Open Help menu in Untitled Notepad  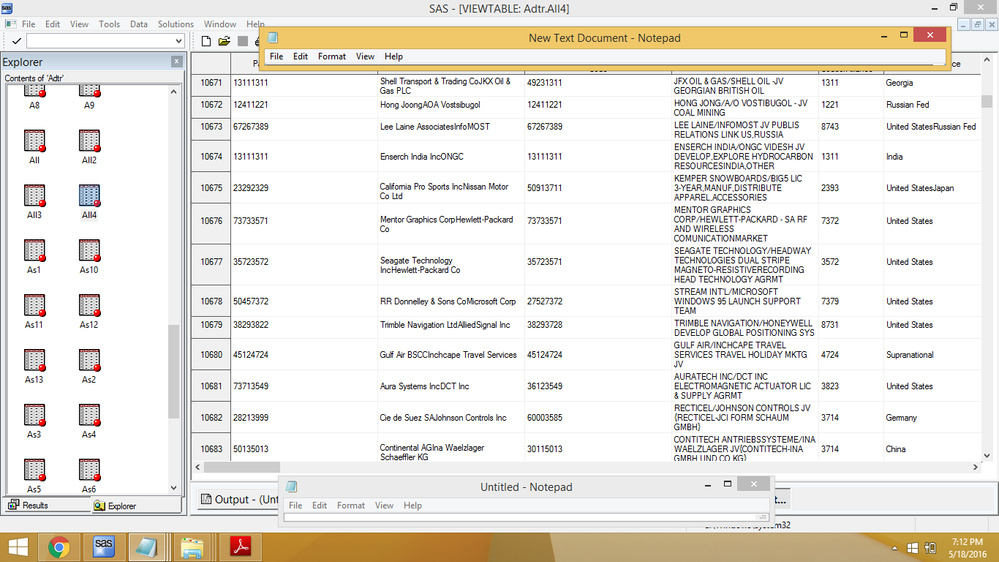[x=413, y=505]
